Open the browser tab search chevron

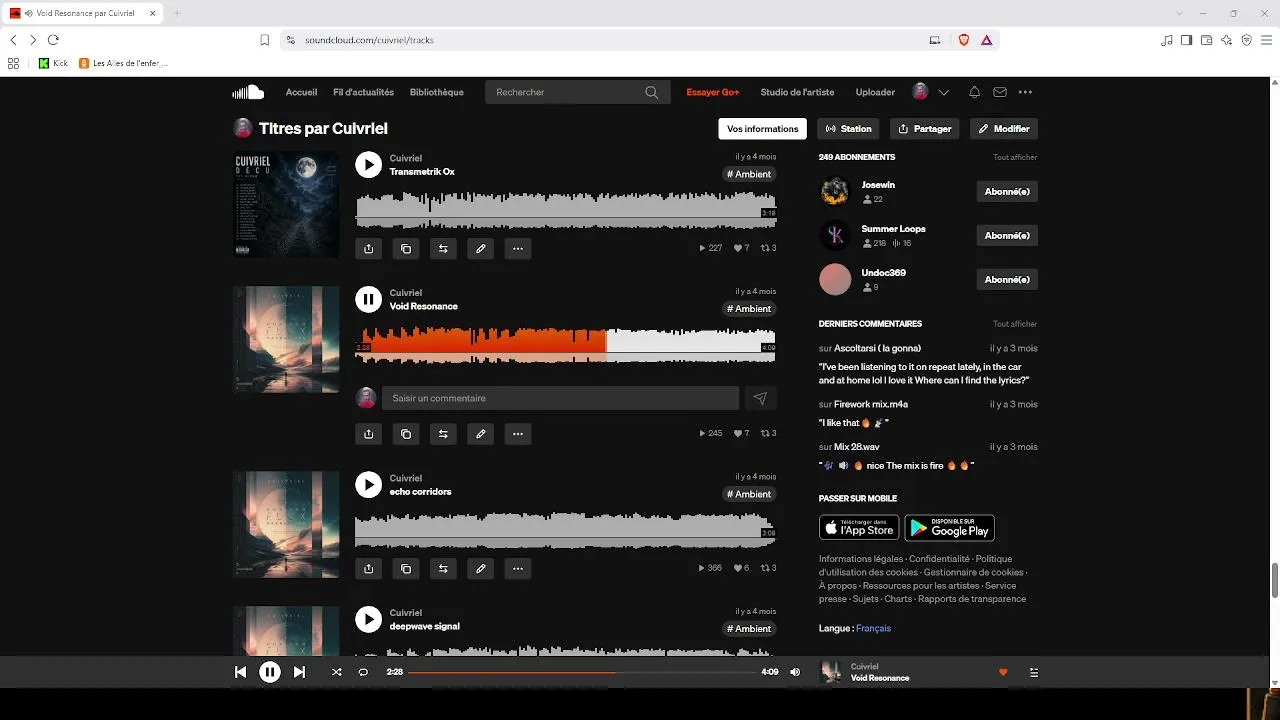coord(1180,13)
